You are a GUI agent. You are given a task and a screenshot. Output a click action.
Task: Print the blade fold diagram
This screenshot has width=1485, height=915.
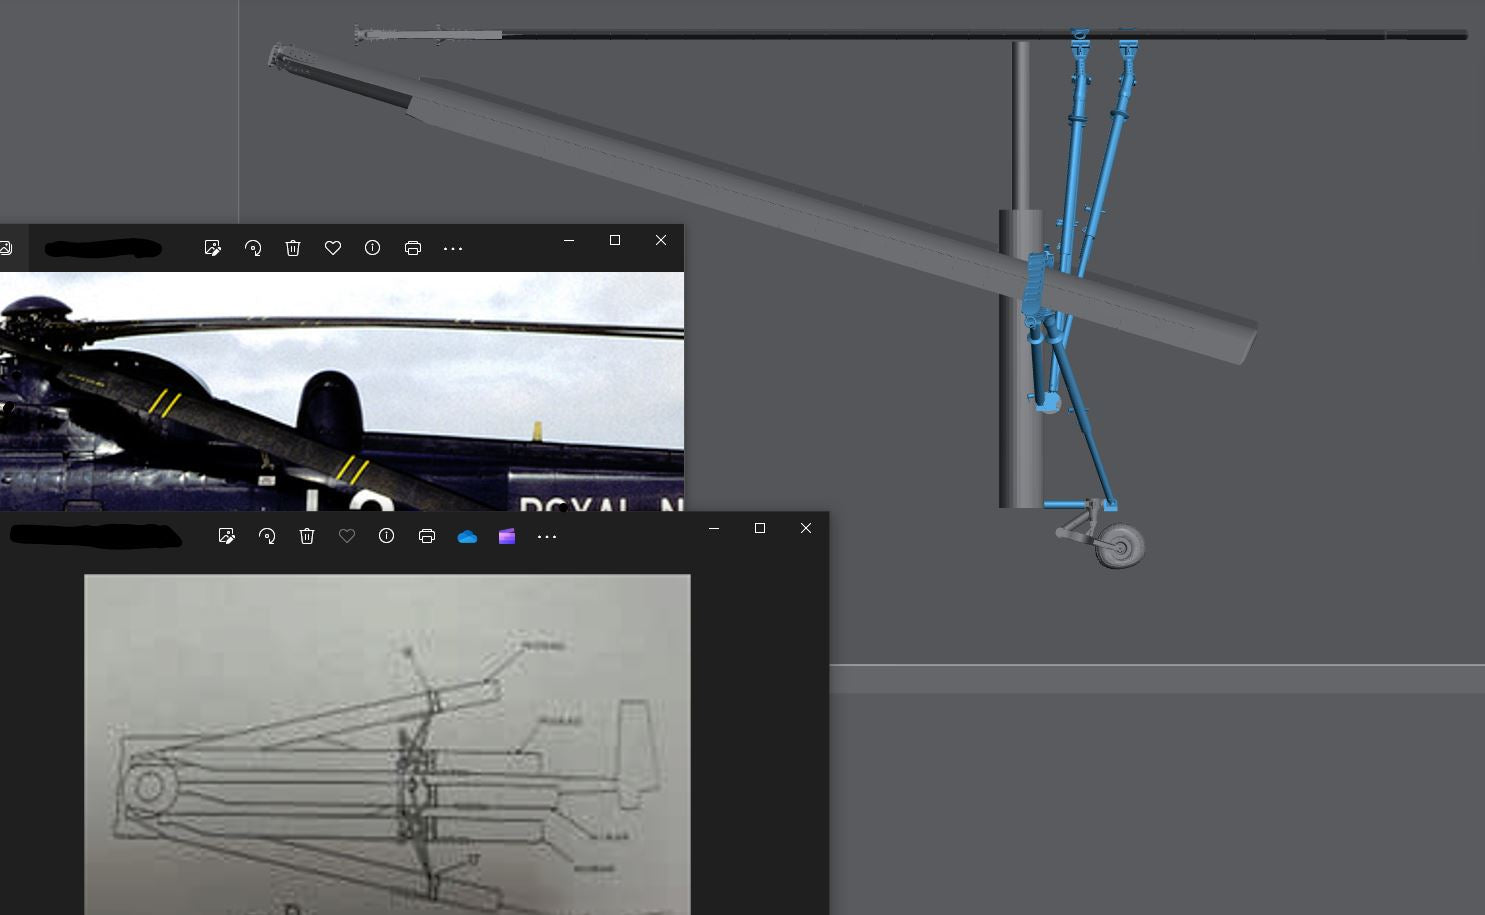pyautogui.click(x=427, y=536)
